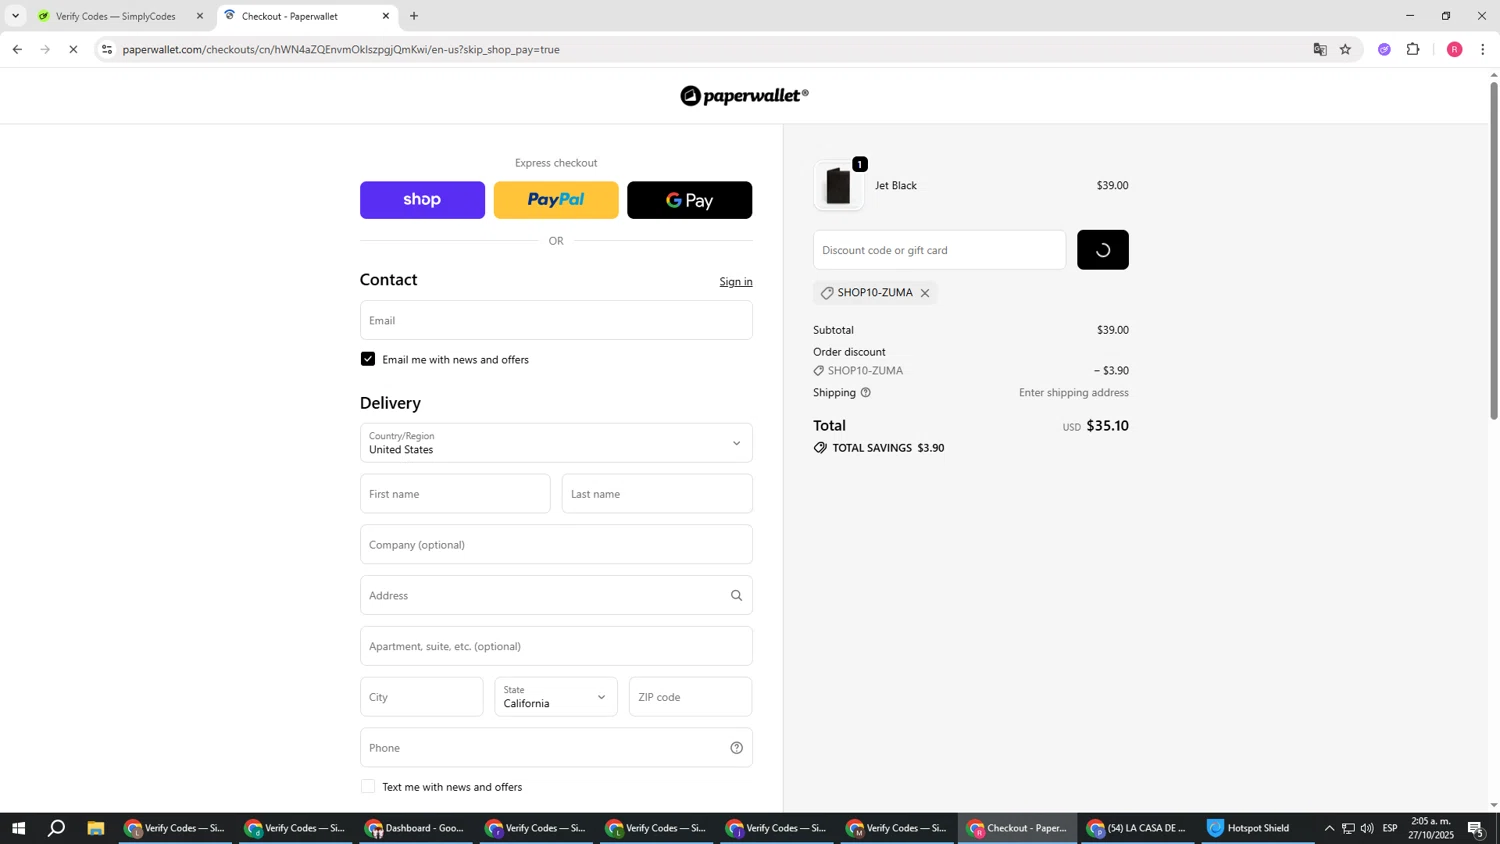Show hidden system tray icons
The height and width of the screenshot is (844, 1500).
click(x=1329, y=828)
